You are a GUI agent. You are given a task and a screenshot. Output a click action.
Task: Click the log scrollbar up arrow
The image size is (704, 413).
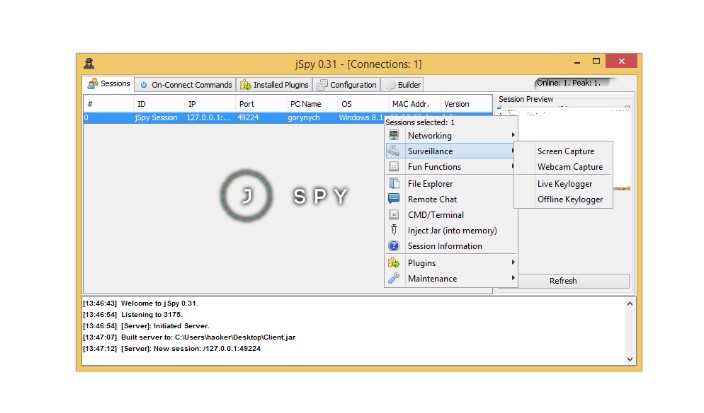[629, 304]
